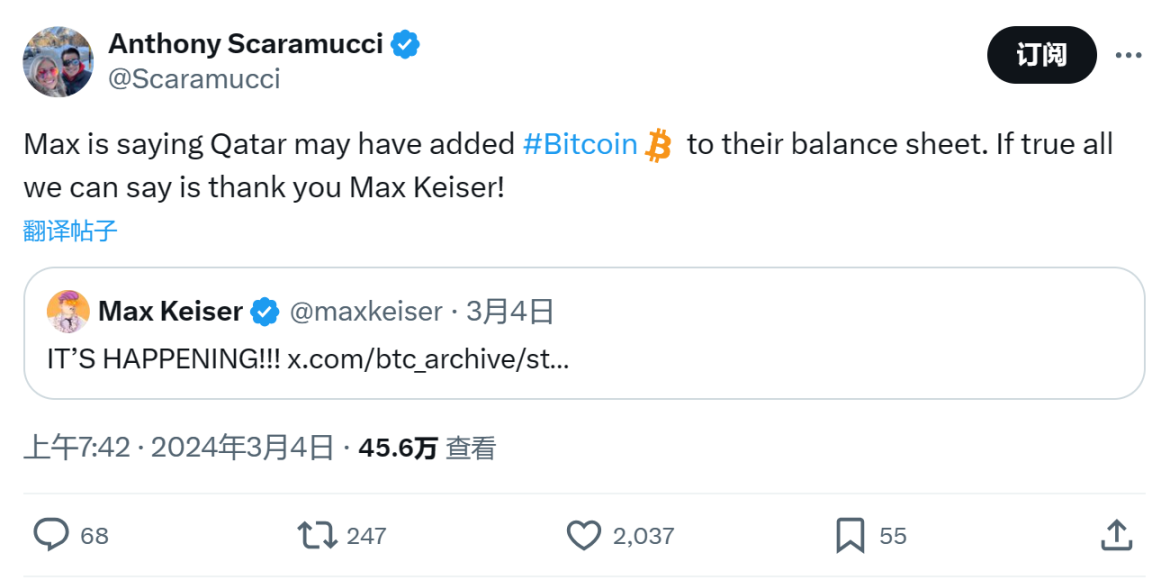The image size is (1170, 580).
Task: Repost this tweet
Action: click(x=315, y=535)
